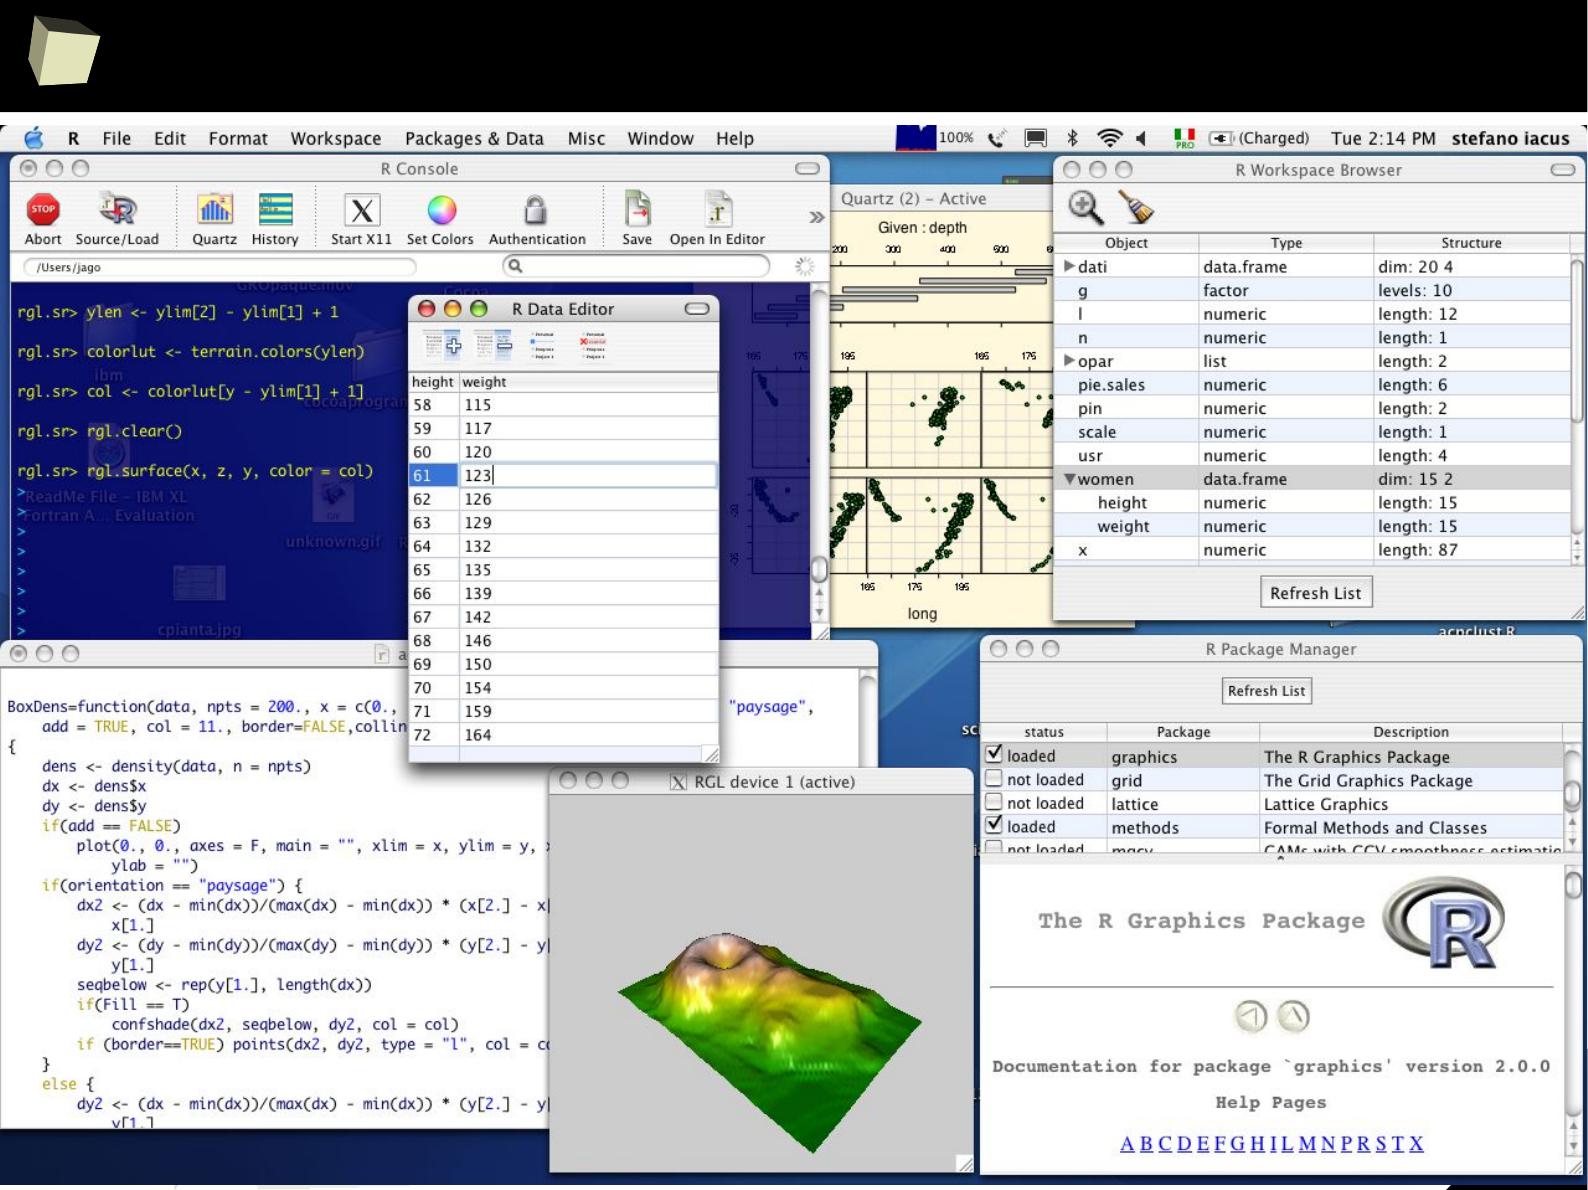Open the Misc menu
1588x1190 pixels.
(x=586, y=138)
